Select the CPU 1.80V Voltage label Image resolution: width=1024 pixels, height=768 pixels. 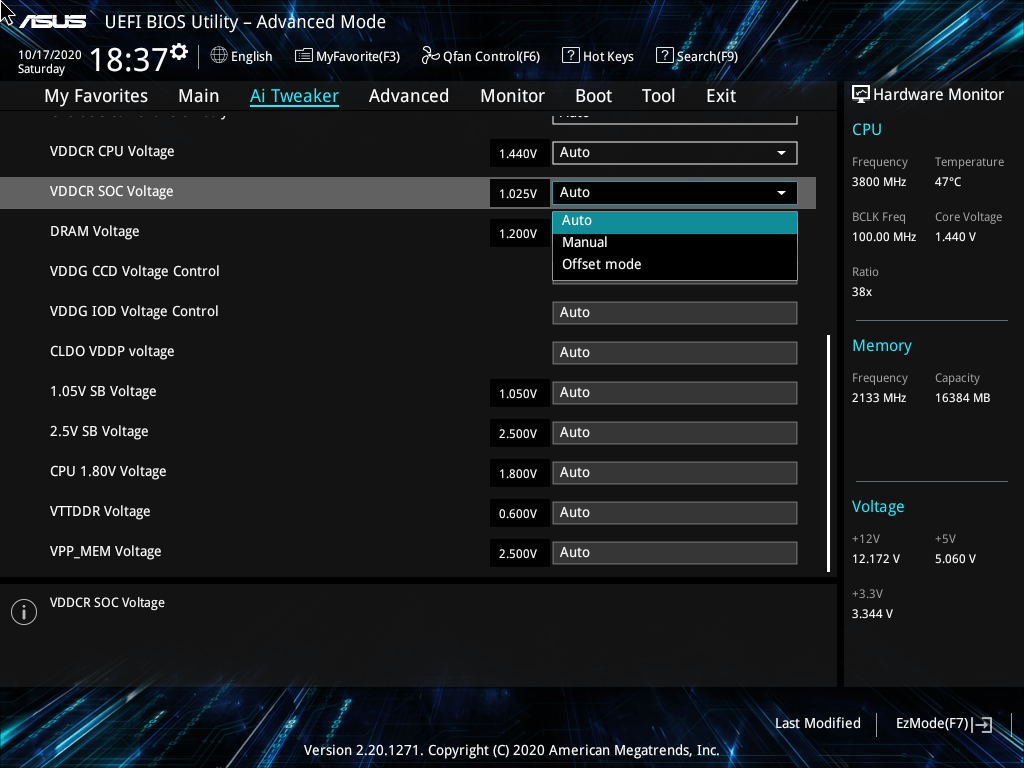pyautogui.click(x=108, y=472)
